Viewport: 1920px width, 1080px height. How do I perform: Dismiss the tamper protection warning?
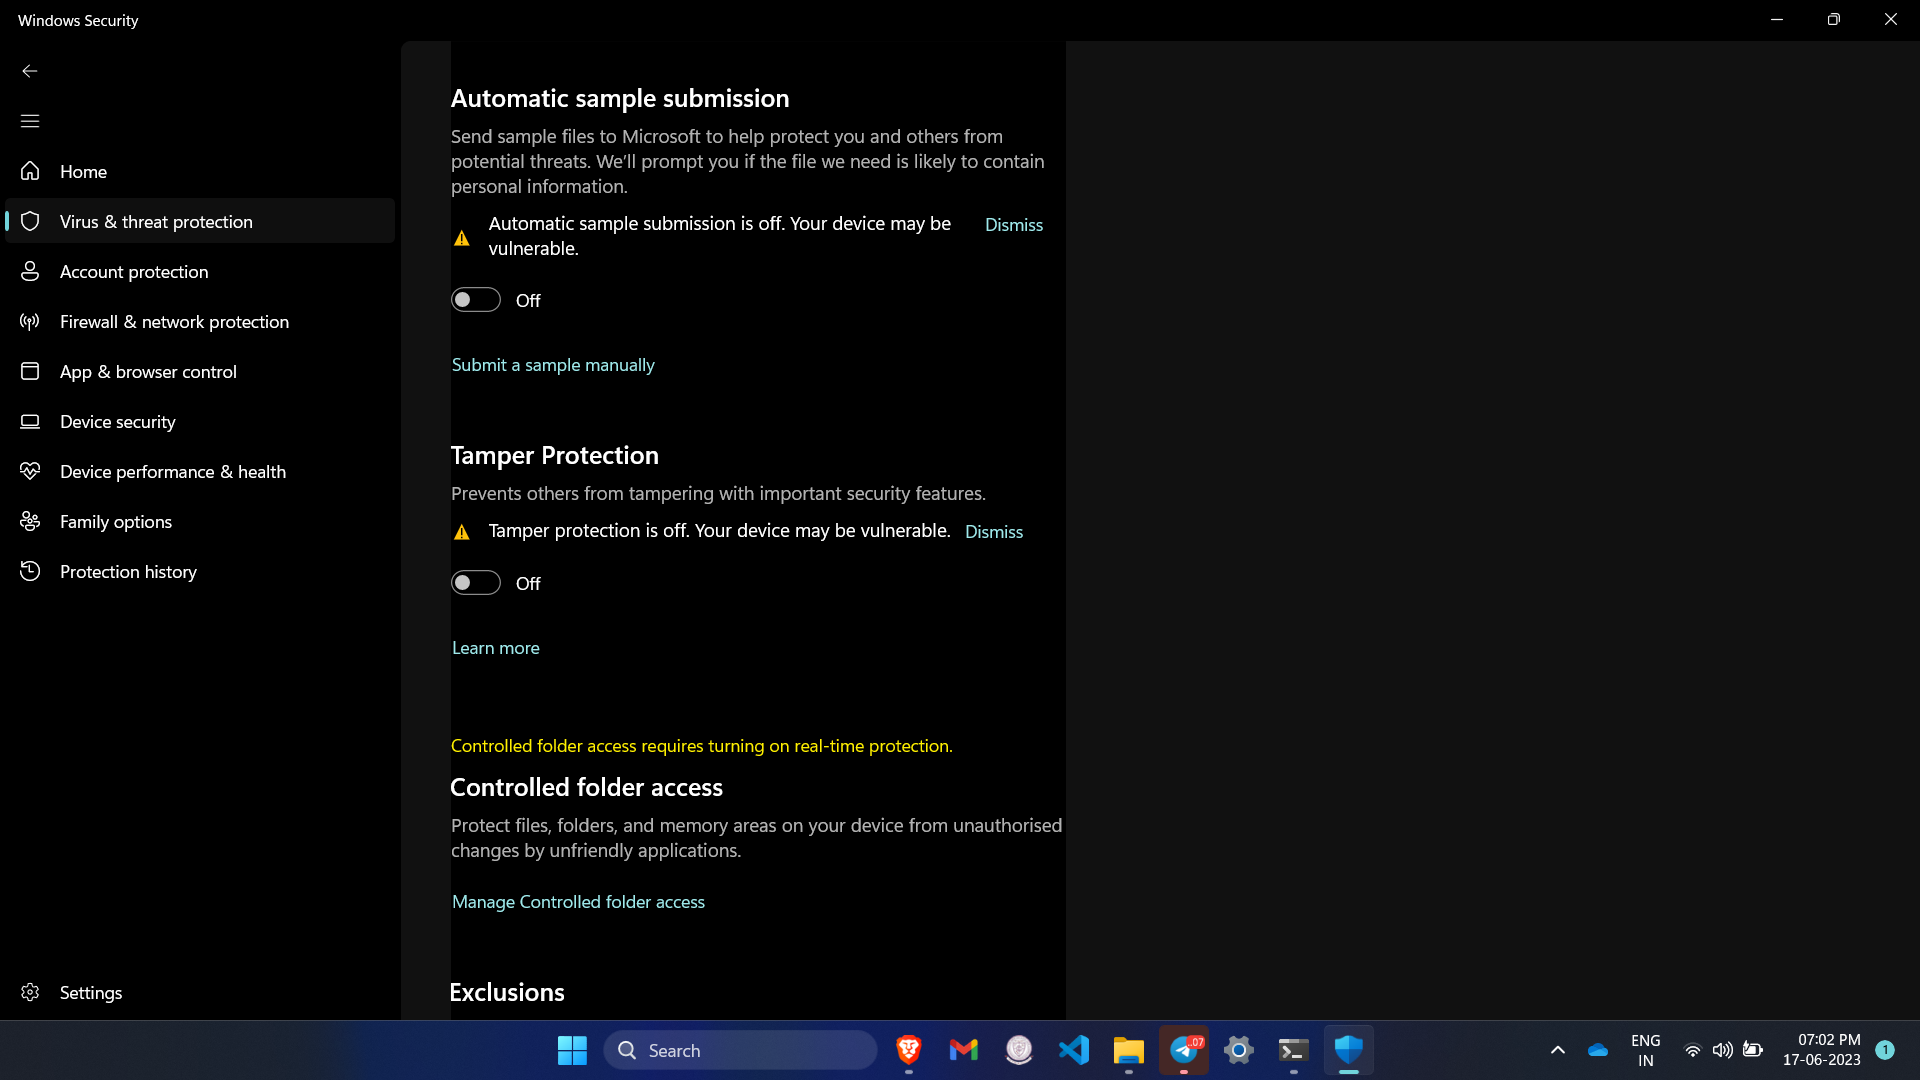[x=993, y=532]
